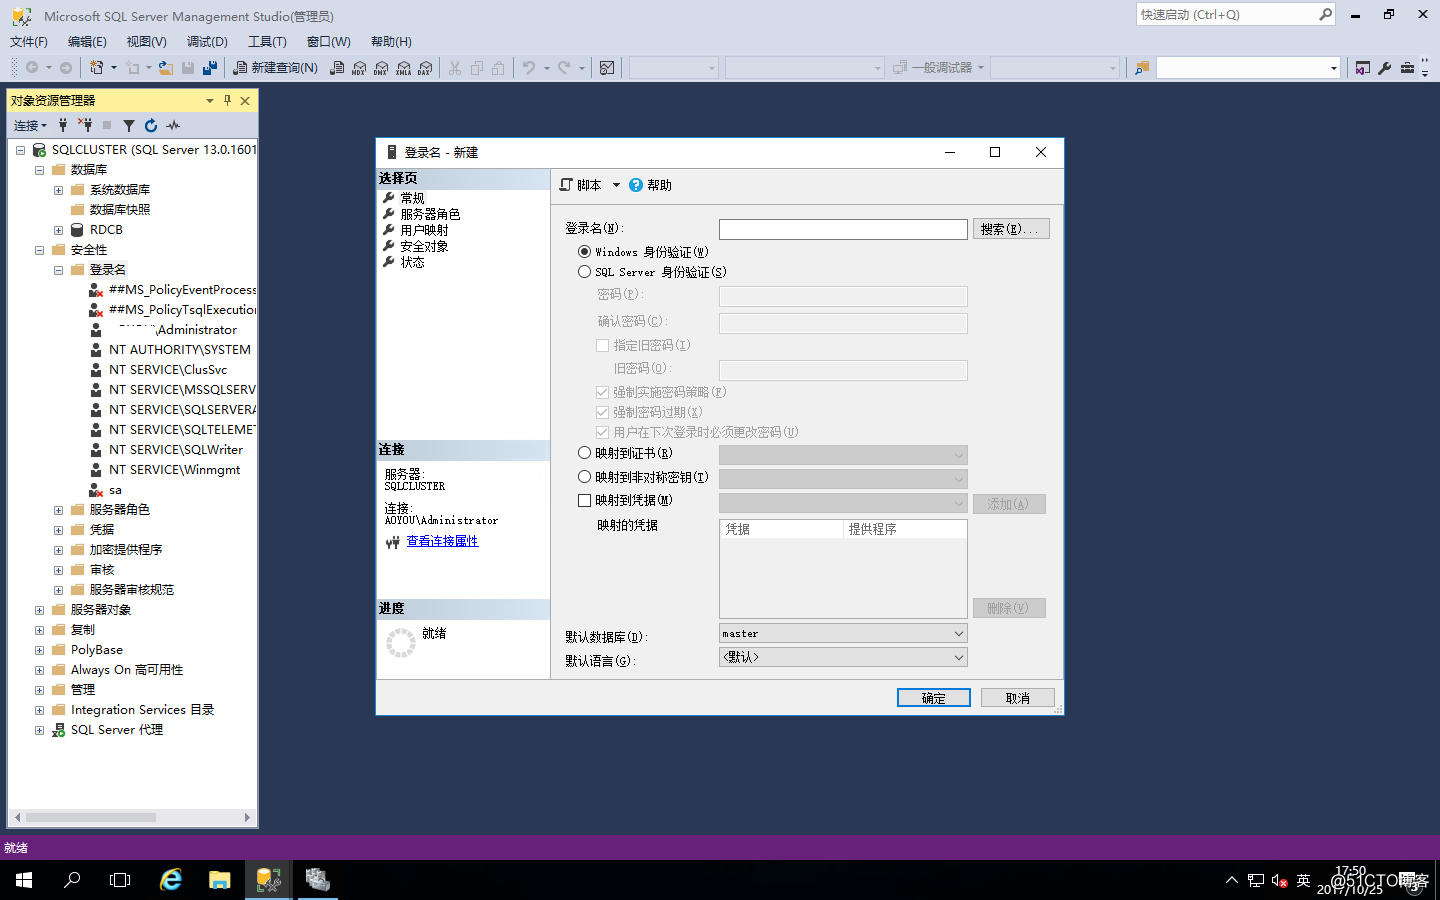Click the taskbar search magnifier icon
1440x900 pixels.
point(72,879)
